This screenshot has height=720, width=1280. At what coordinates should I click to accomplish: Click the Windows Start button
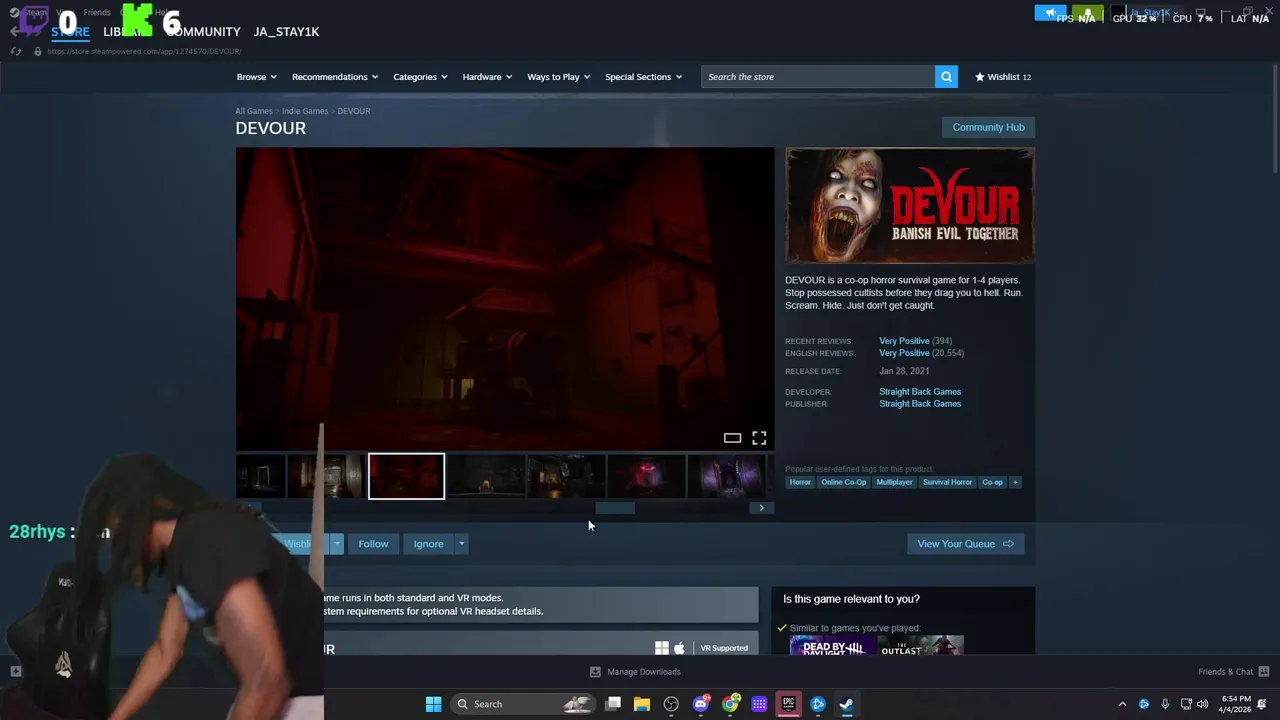(x=433, y=704)
